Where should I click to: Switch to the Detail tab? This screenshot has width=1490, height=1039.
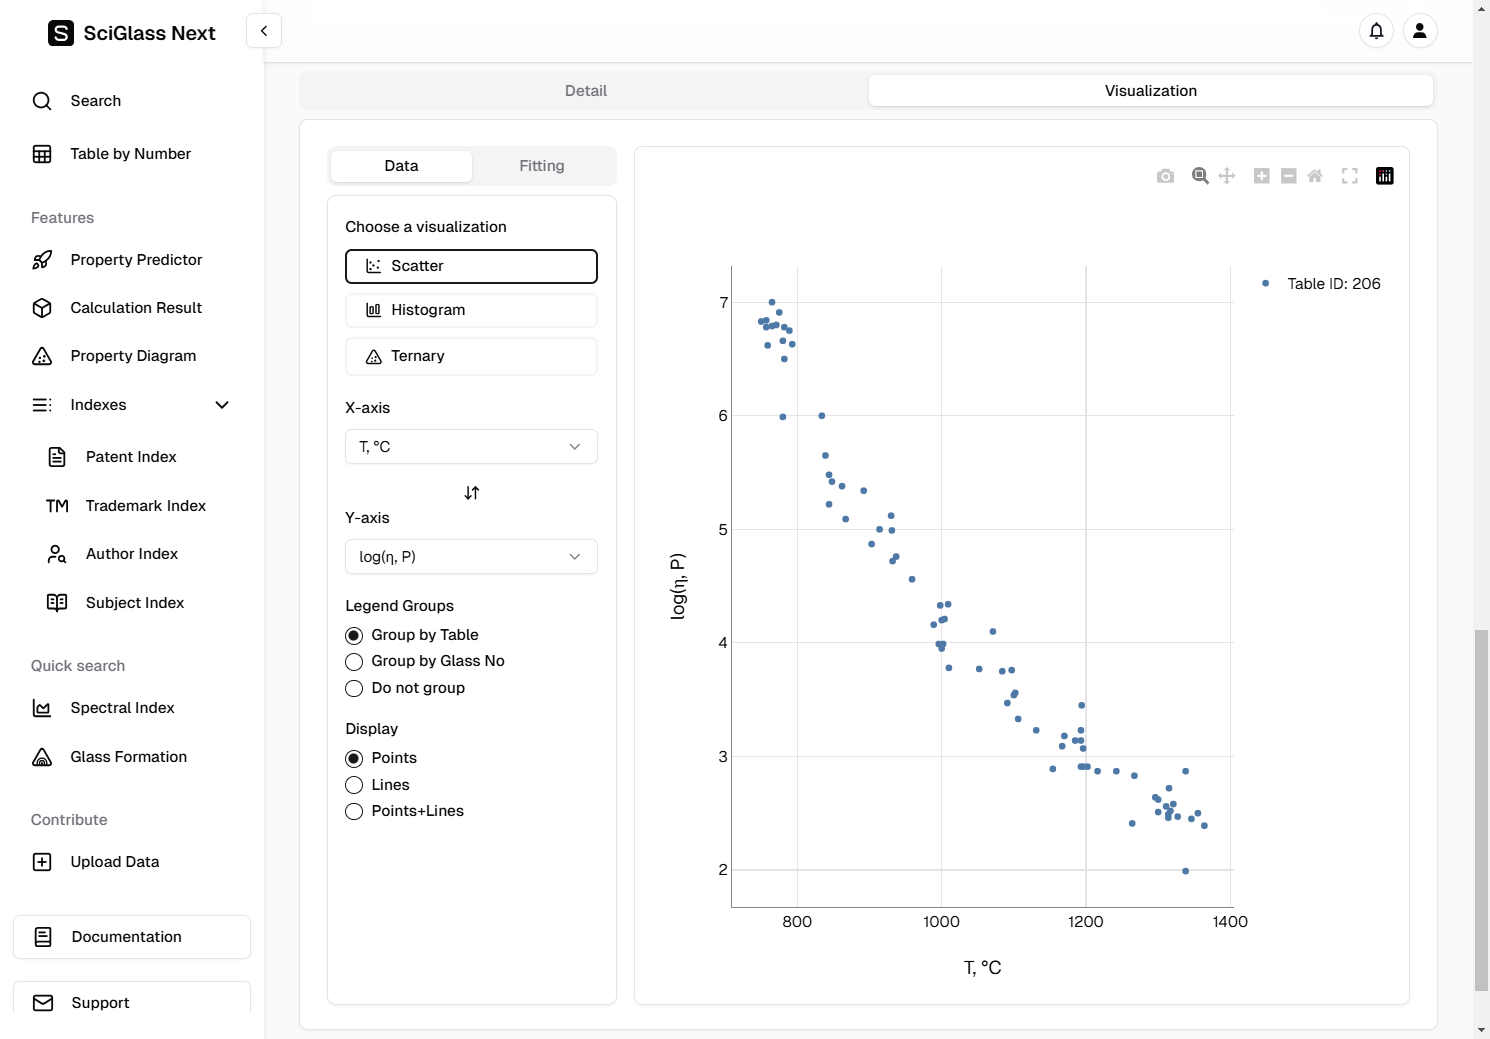585,91
